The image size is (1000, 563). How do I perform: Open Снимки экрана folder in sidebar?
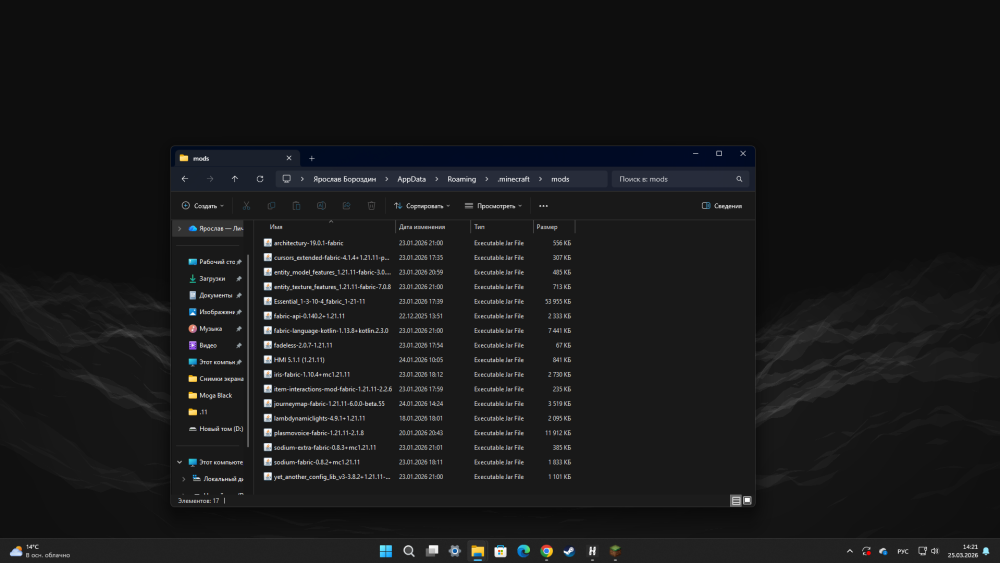[x=214, y=379]
